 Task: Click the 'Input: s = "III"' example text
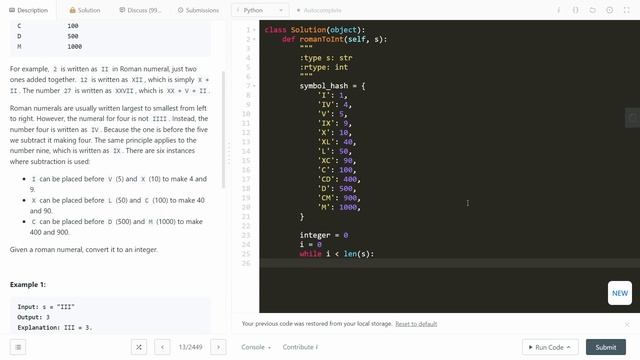[x=46, y=307]
